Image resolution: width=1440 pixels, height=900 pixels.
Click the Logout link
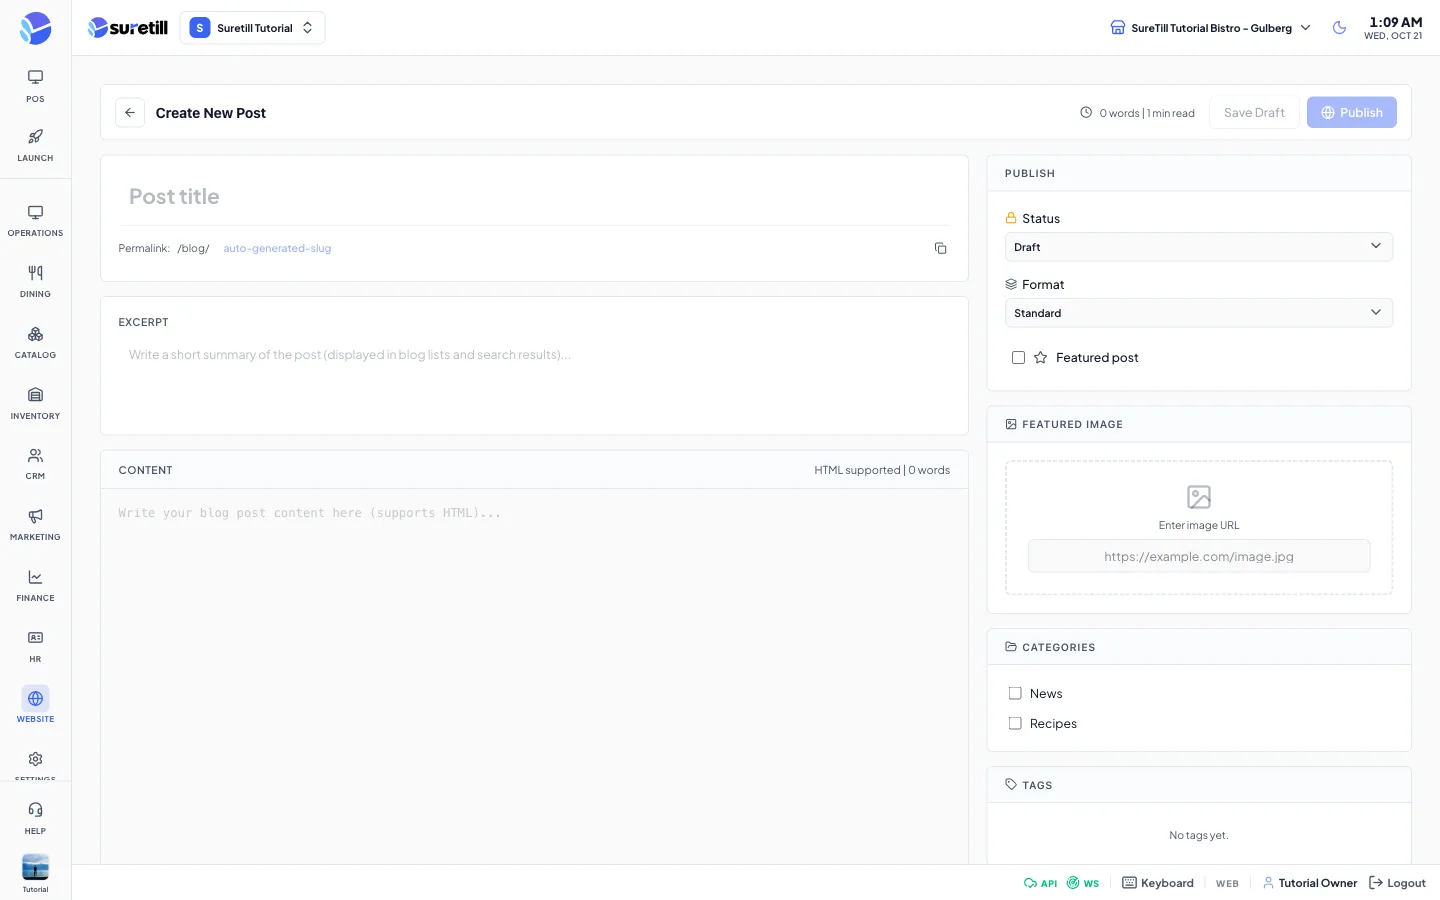pos(1397,883)
